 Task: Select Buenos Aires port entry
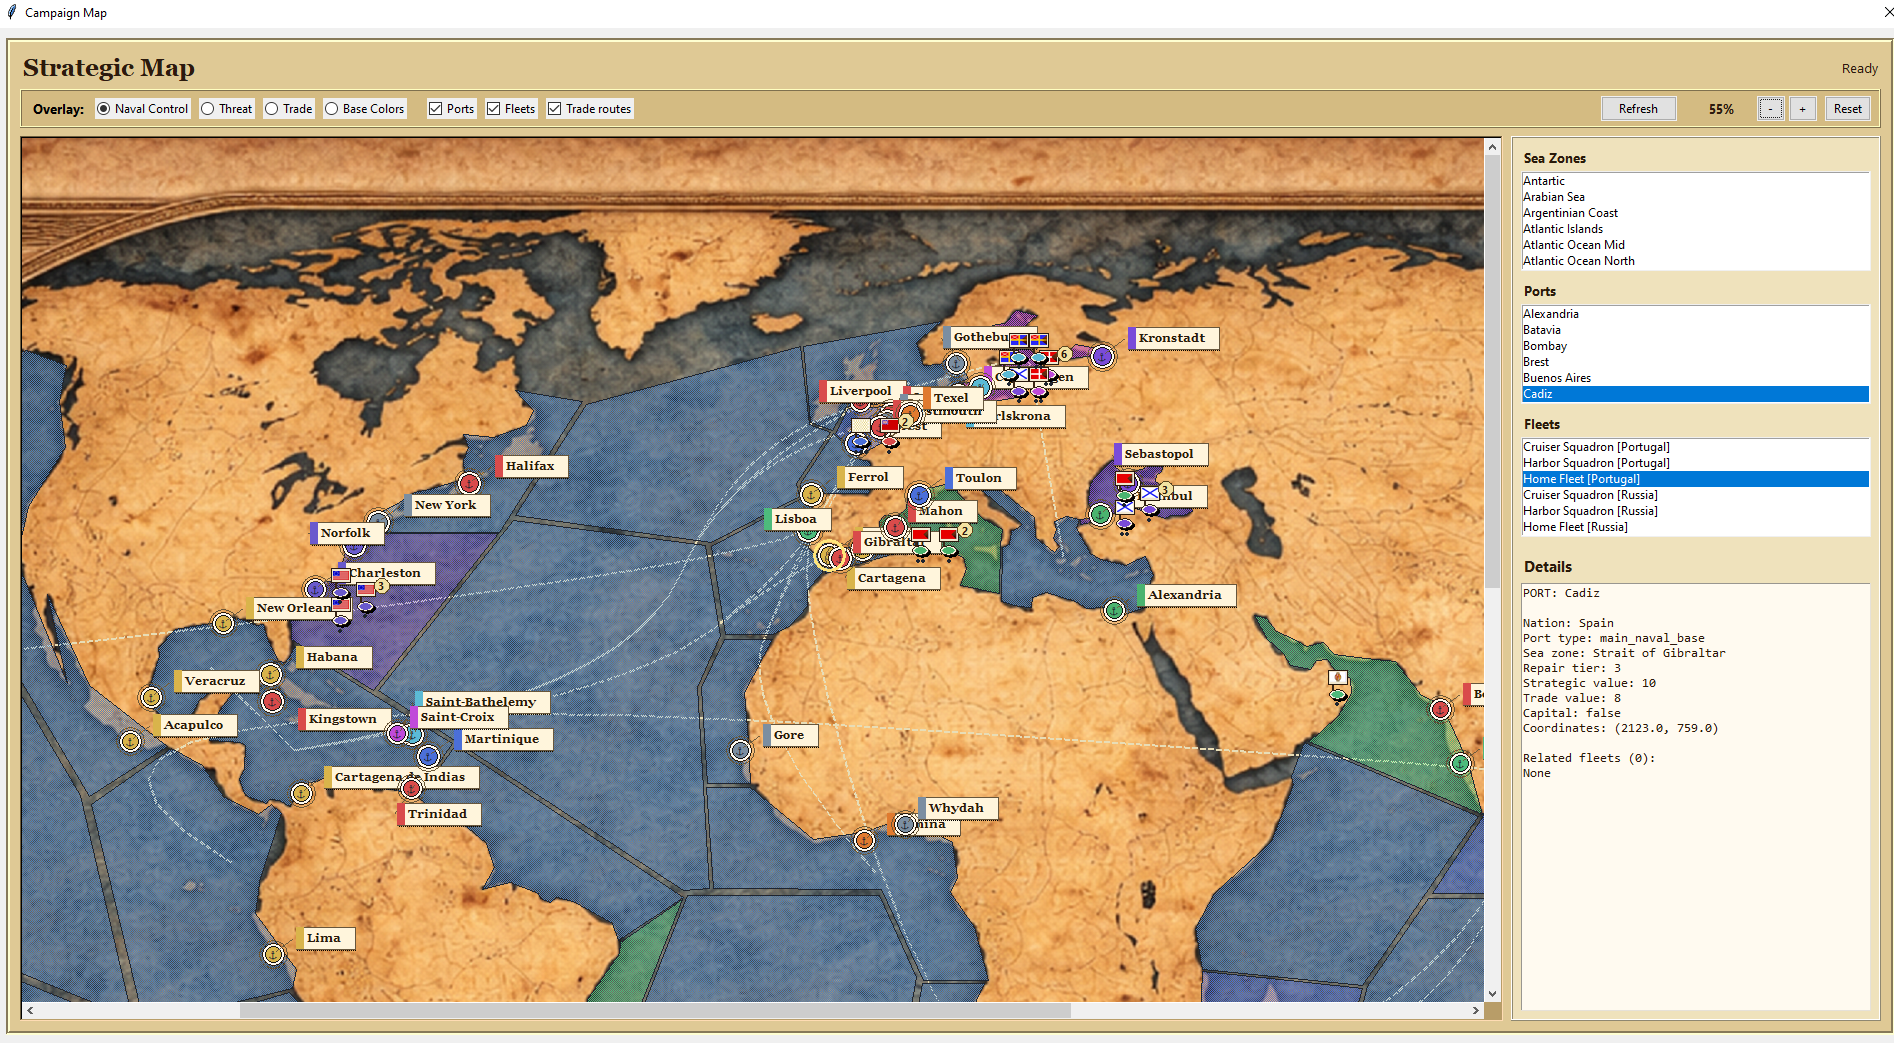[x=1695, y=378]
